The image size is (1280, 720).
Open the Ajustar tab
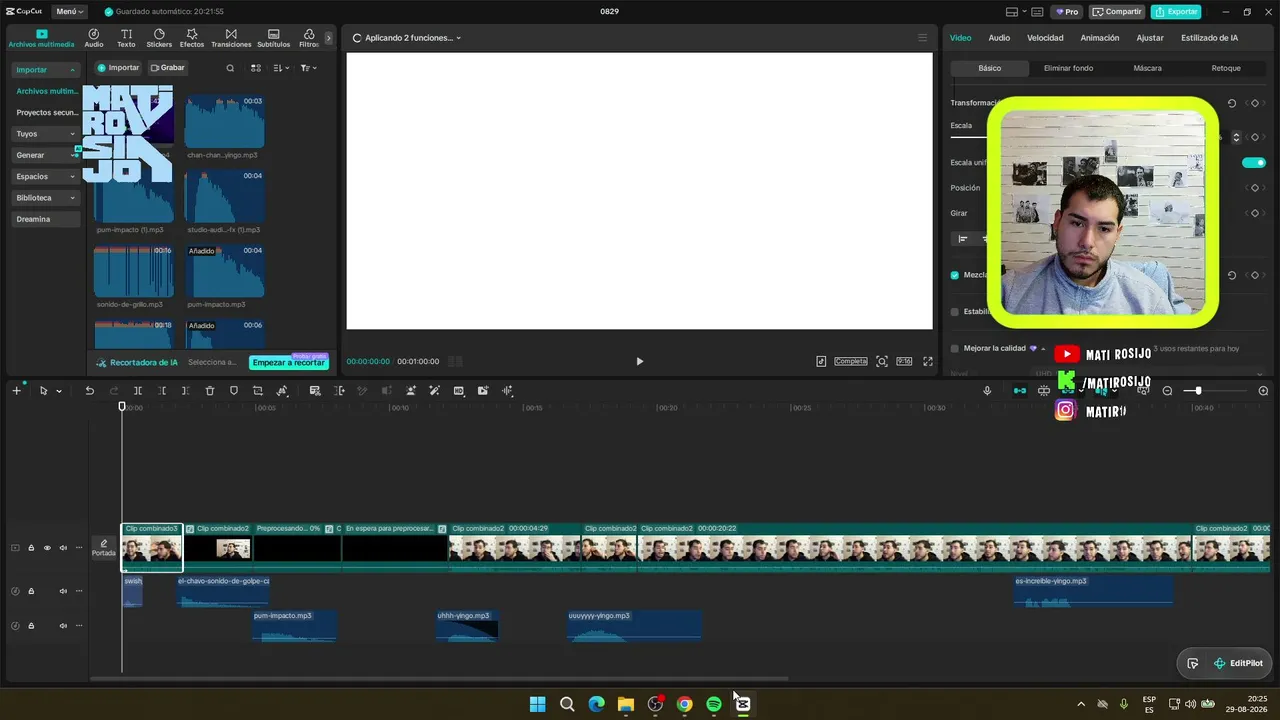[x=1150, y=38]
